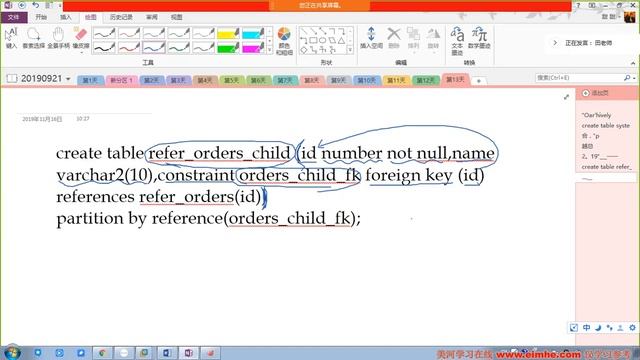Image resolution: width=640 pixels, height=360 pixels.
Task: Open page 'create table syste' in page list
Action: [x=606, y=125]
